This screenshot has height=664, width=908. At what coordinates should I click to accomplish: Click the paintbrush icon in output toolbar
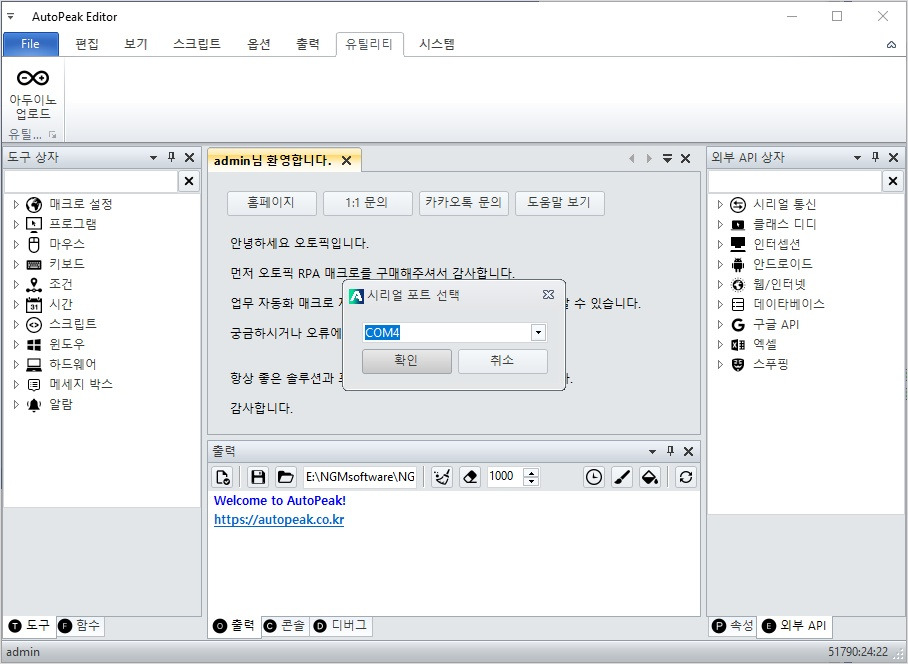622,477
